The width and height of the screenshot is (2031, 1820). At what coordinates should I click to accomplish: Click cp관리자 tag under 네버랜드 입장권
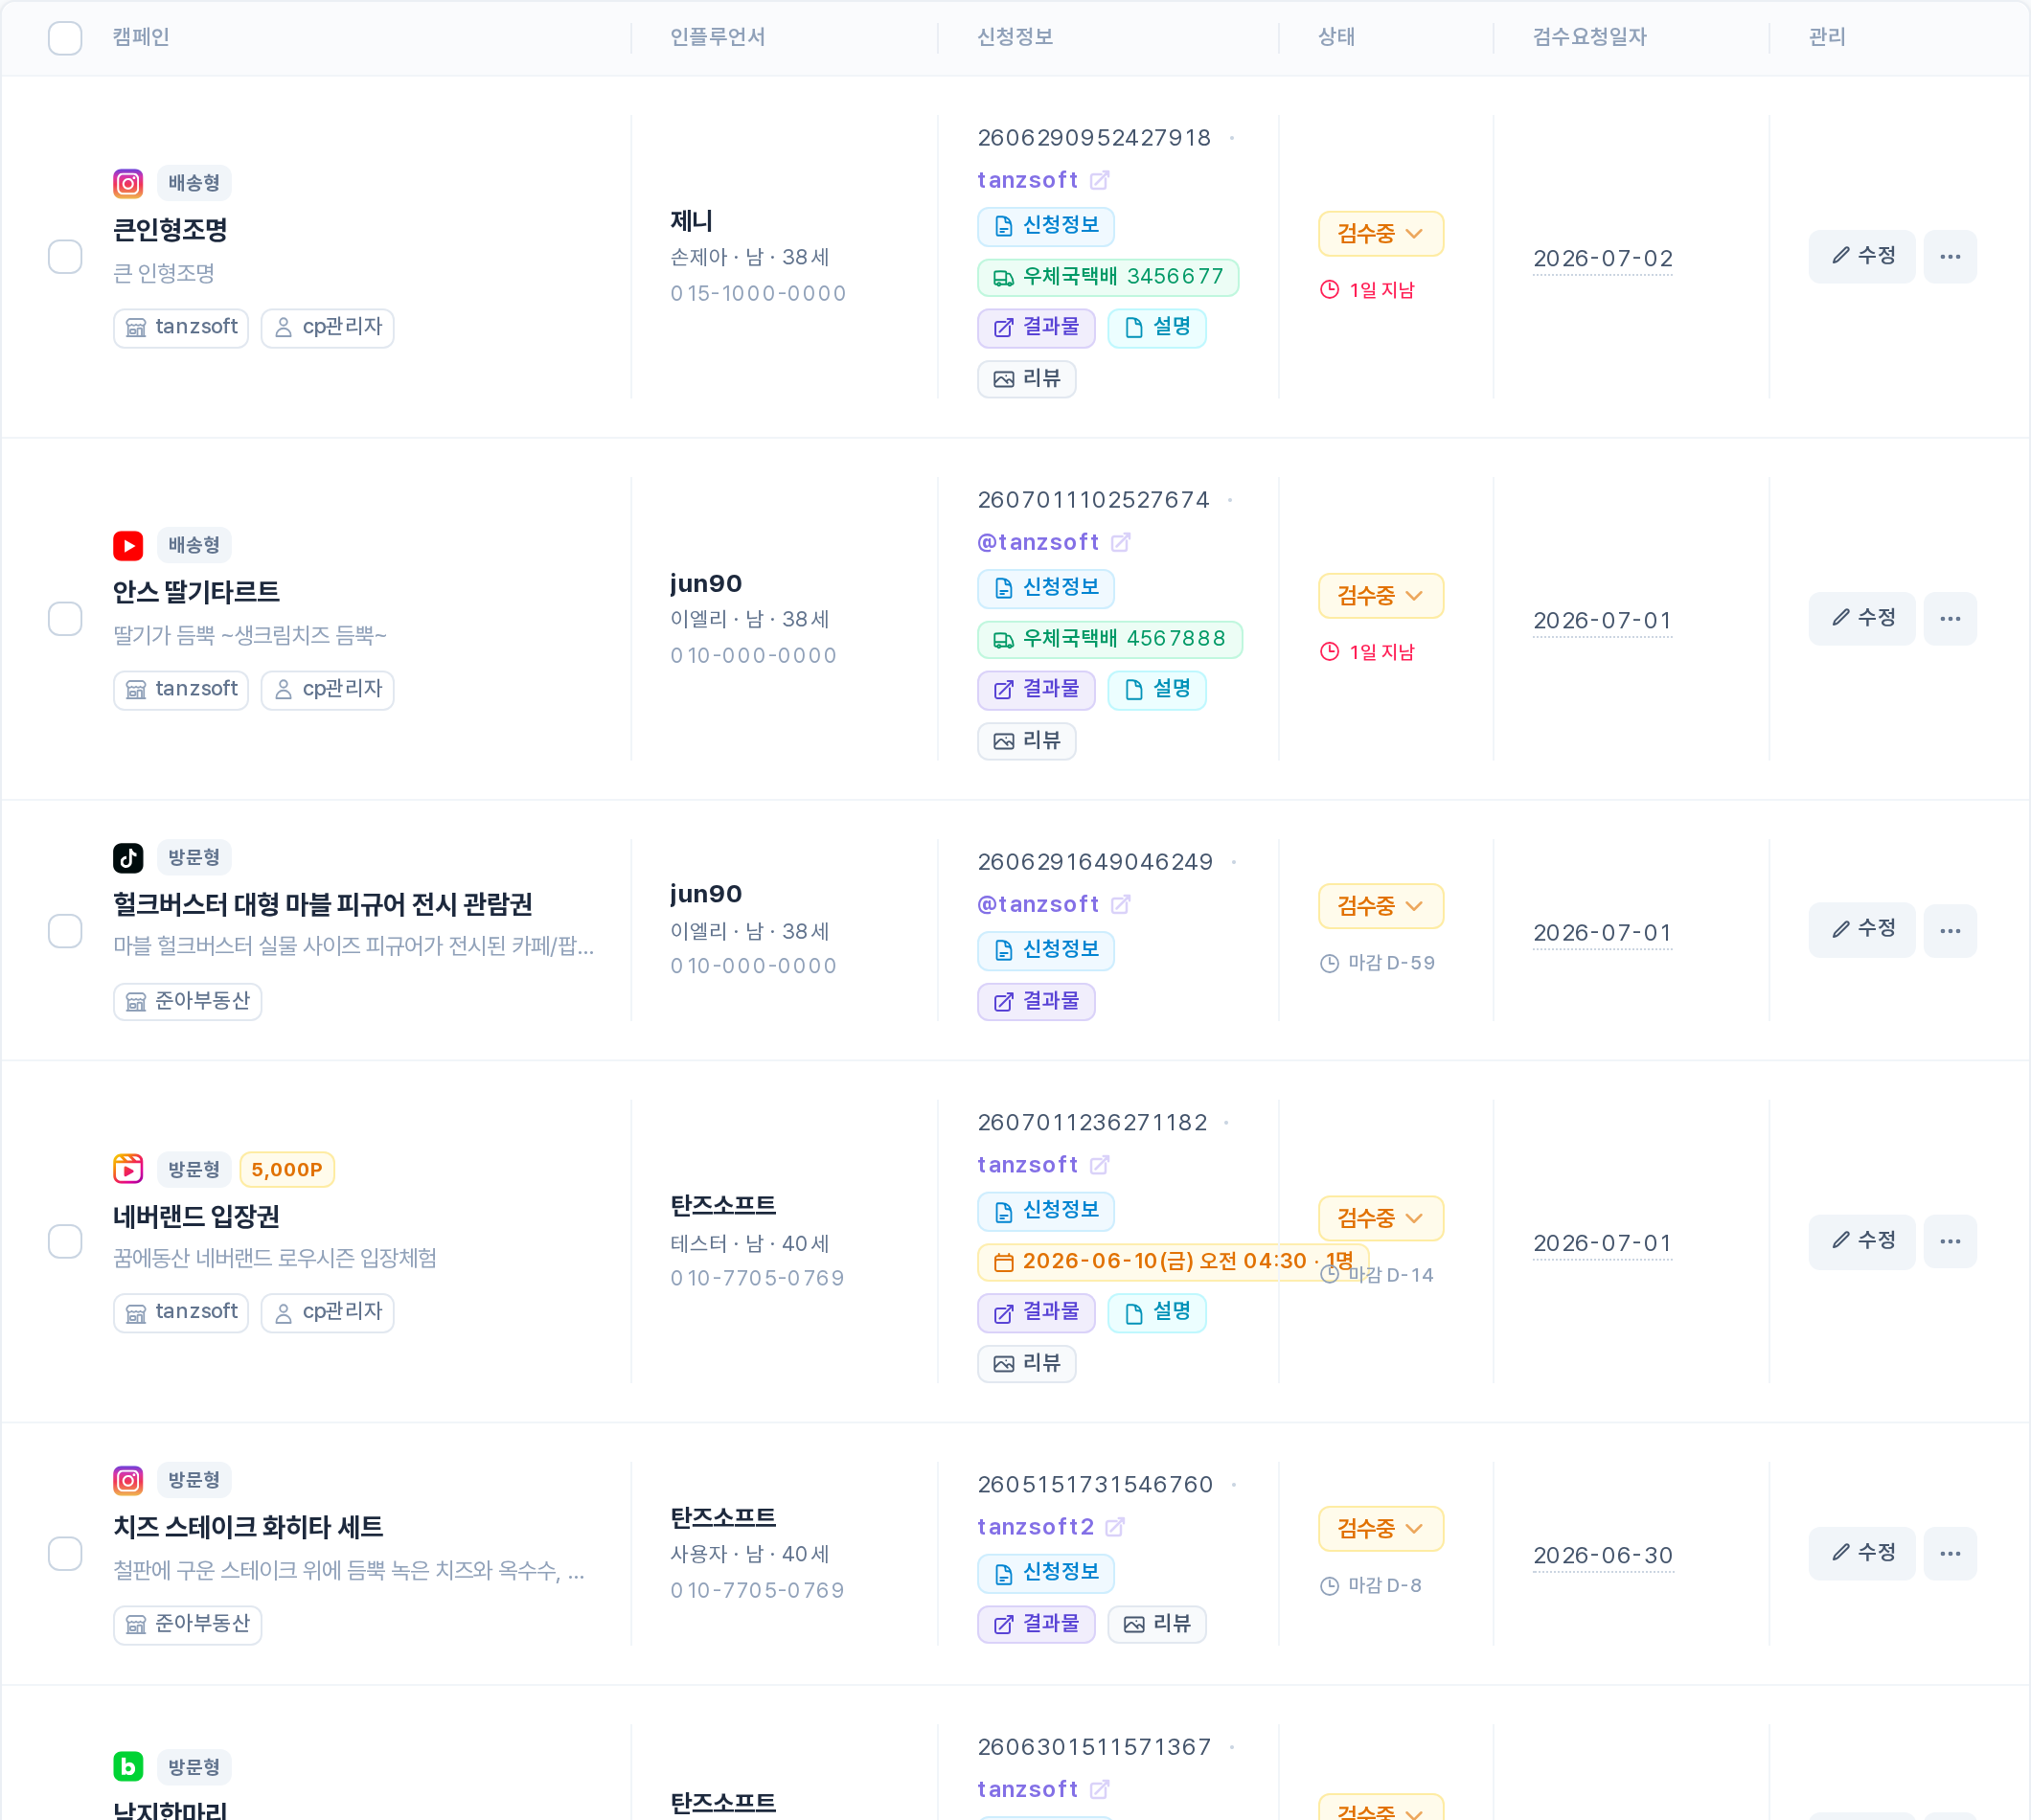coord(327,1313)
